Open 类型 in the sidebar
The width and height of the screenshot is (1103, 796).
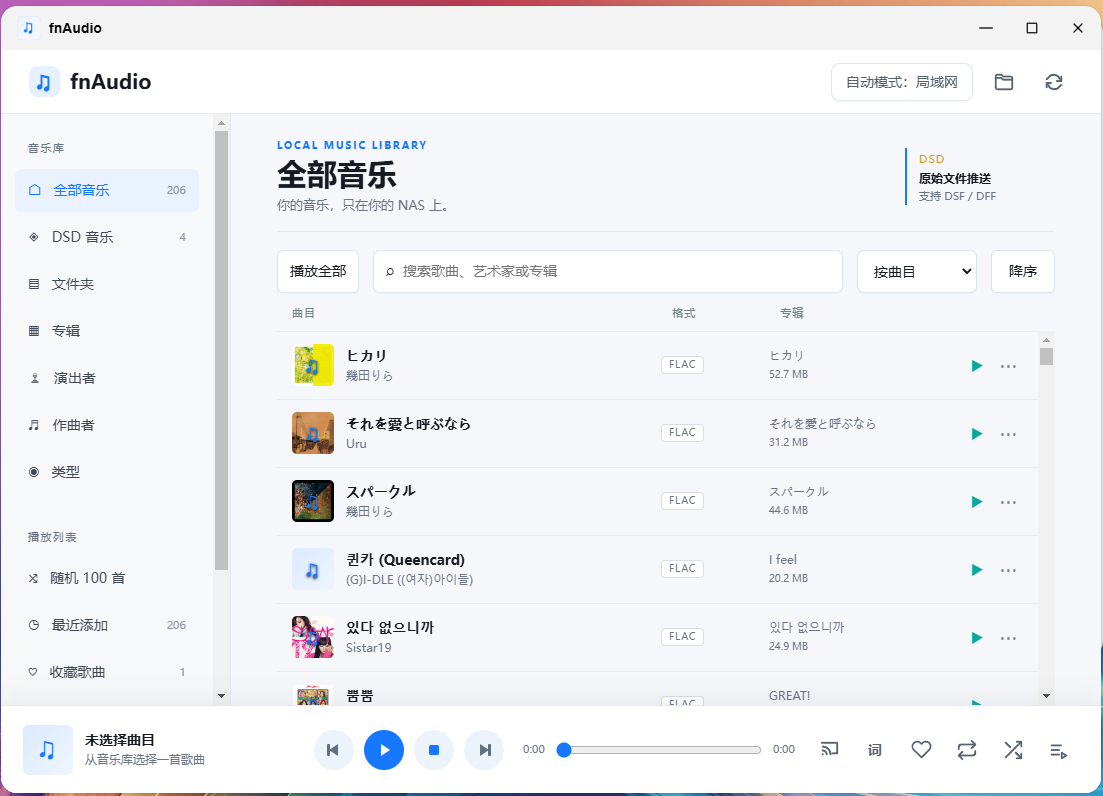[107, 472]
